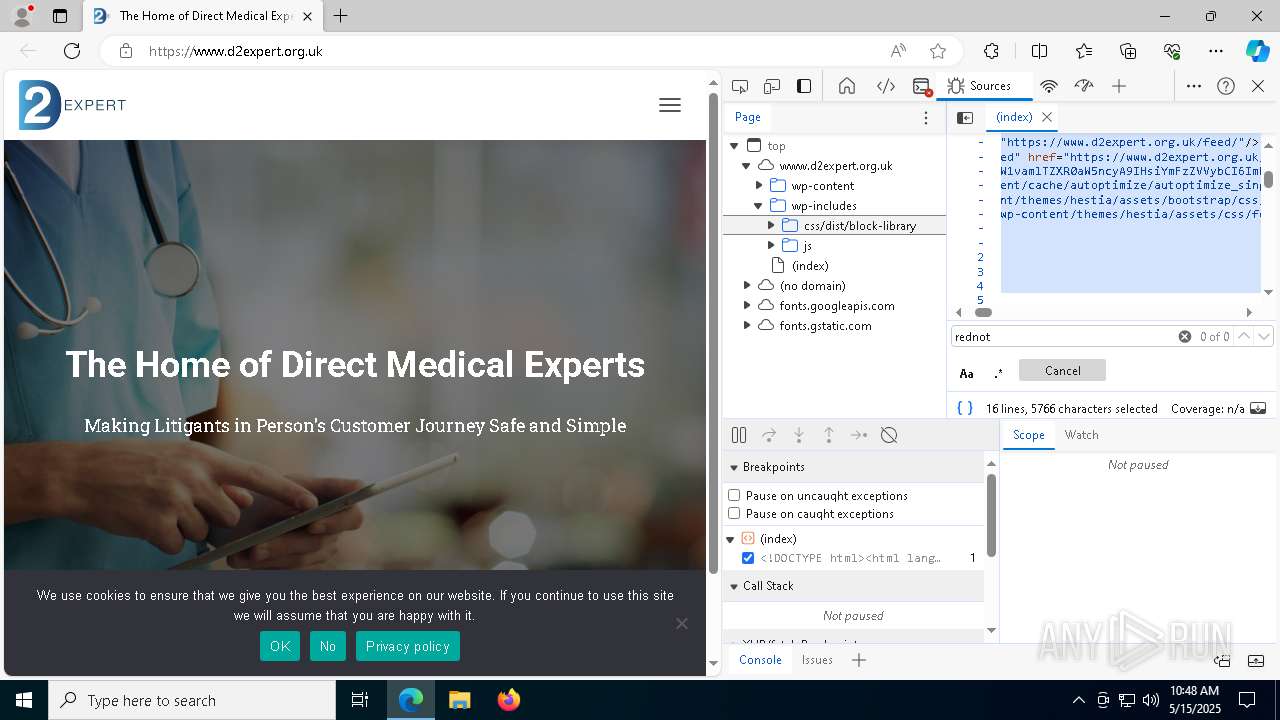Expand Quick View drawer icon
The height and width of the screenshot is (720, 1280).
coord(1256,661)
